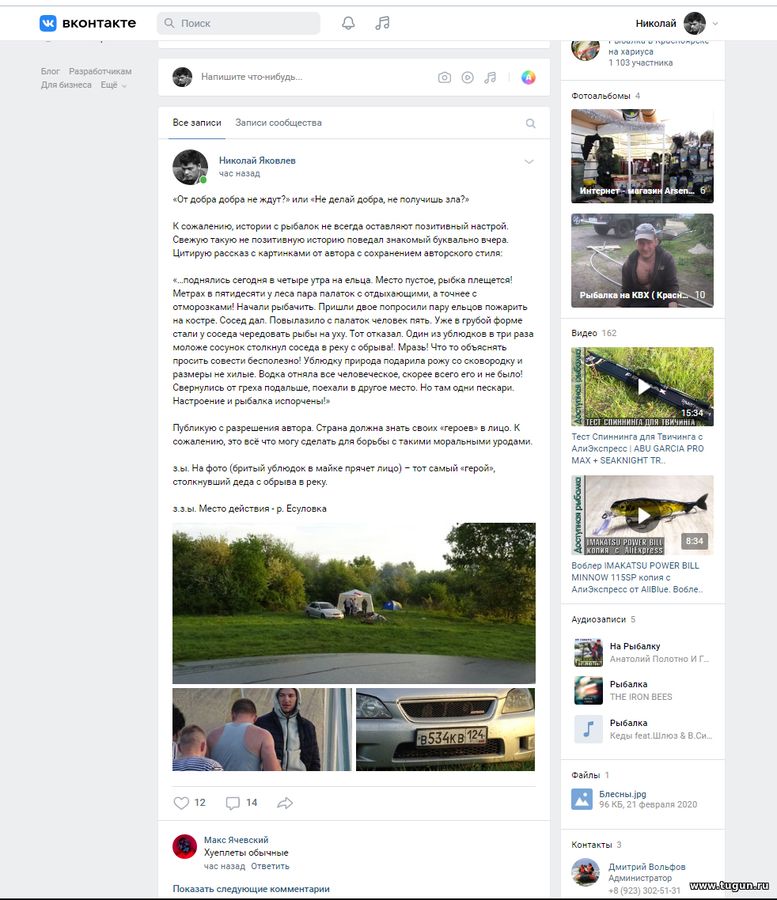The image size is (777, 900).
Task: Focus the Поиск search field
Action: pos(239,23)
